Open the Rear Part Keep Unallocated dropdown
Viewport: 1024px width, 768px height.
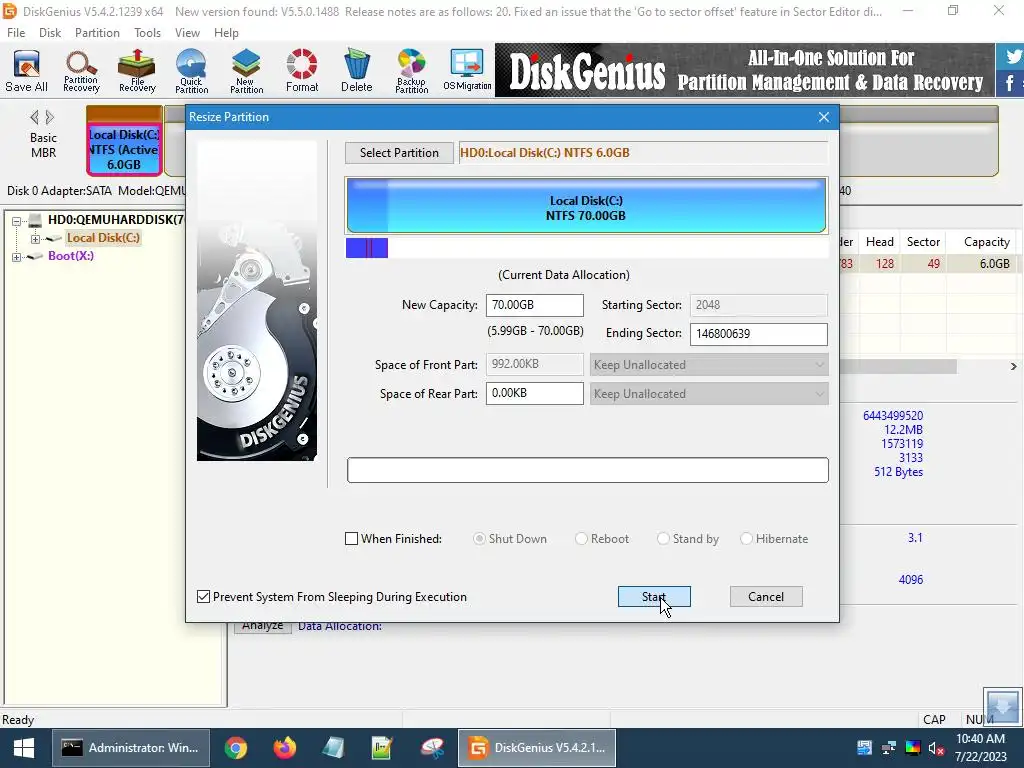[x=709, y=394]
